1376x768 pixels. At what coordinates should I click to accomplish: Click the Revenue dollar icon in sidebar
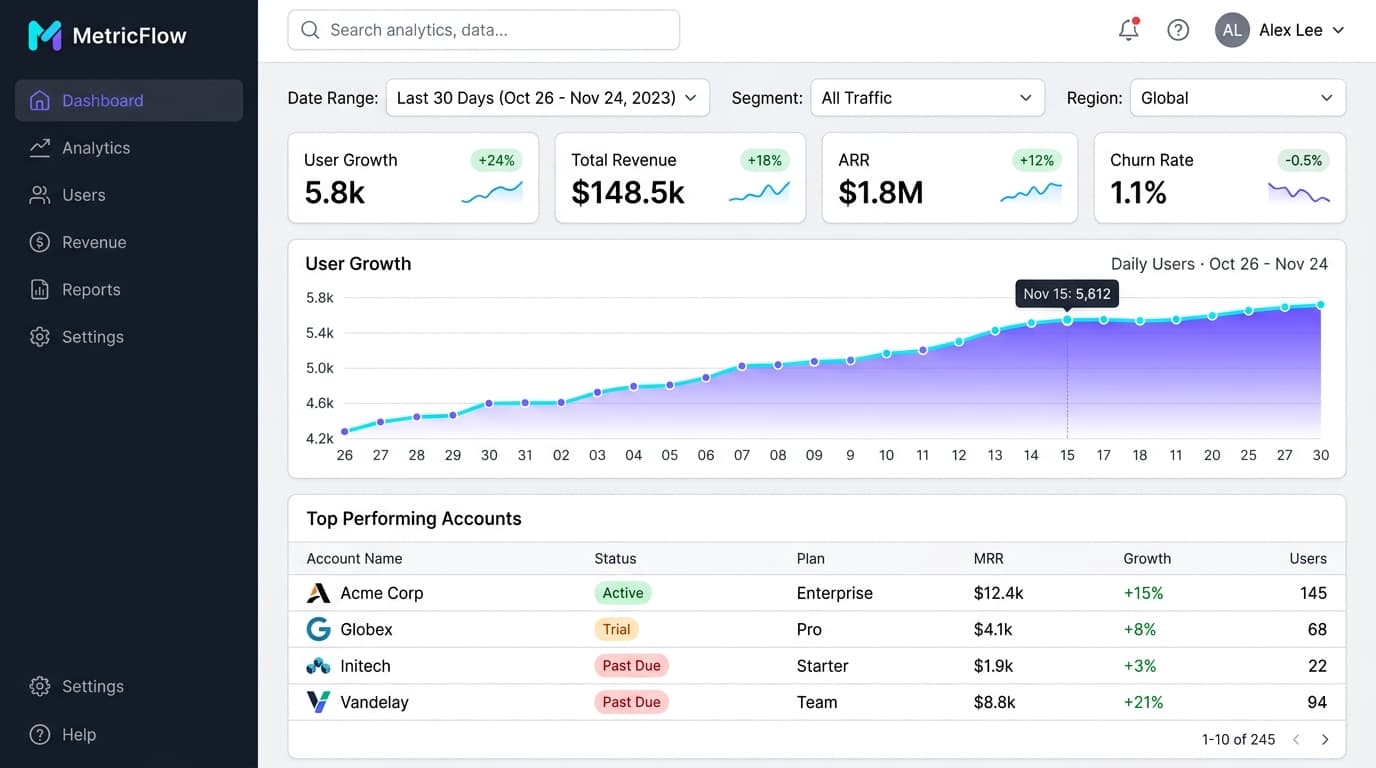[x=40, y=242]
